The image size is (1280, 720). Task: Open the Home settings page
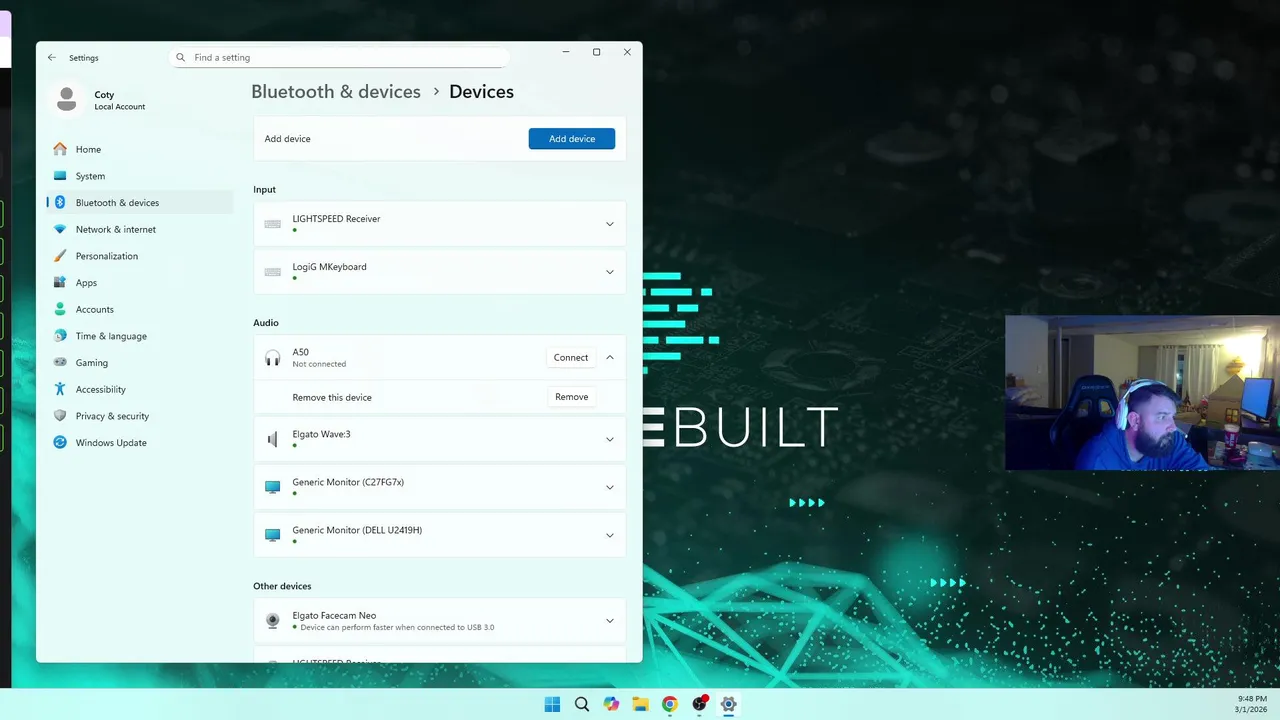[140, 149]
